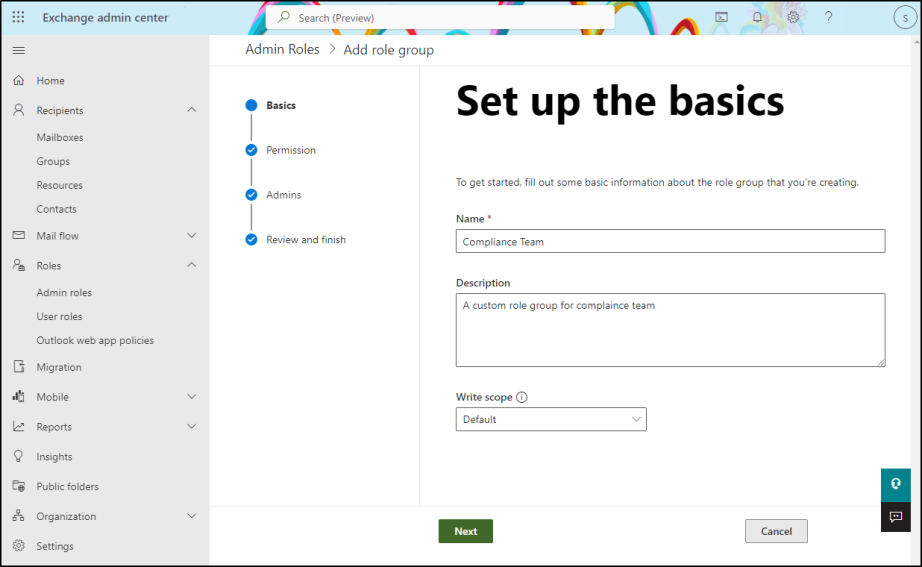
Task: Click the Reports chart icon
Action: click(19, 426)
